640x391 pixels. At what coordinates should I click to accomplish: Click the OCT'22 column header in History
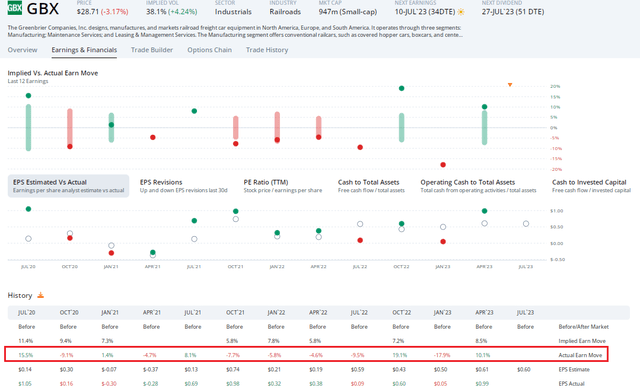[x=401, y=312]
